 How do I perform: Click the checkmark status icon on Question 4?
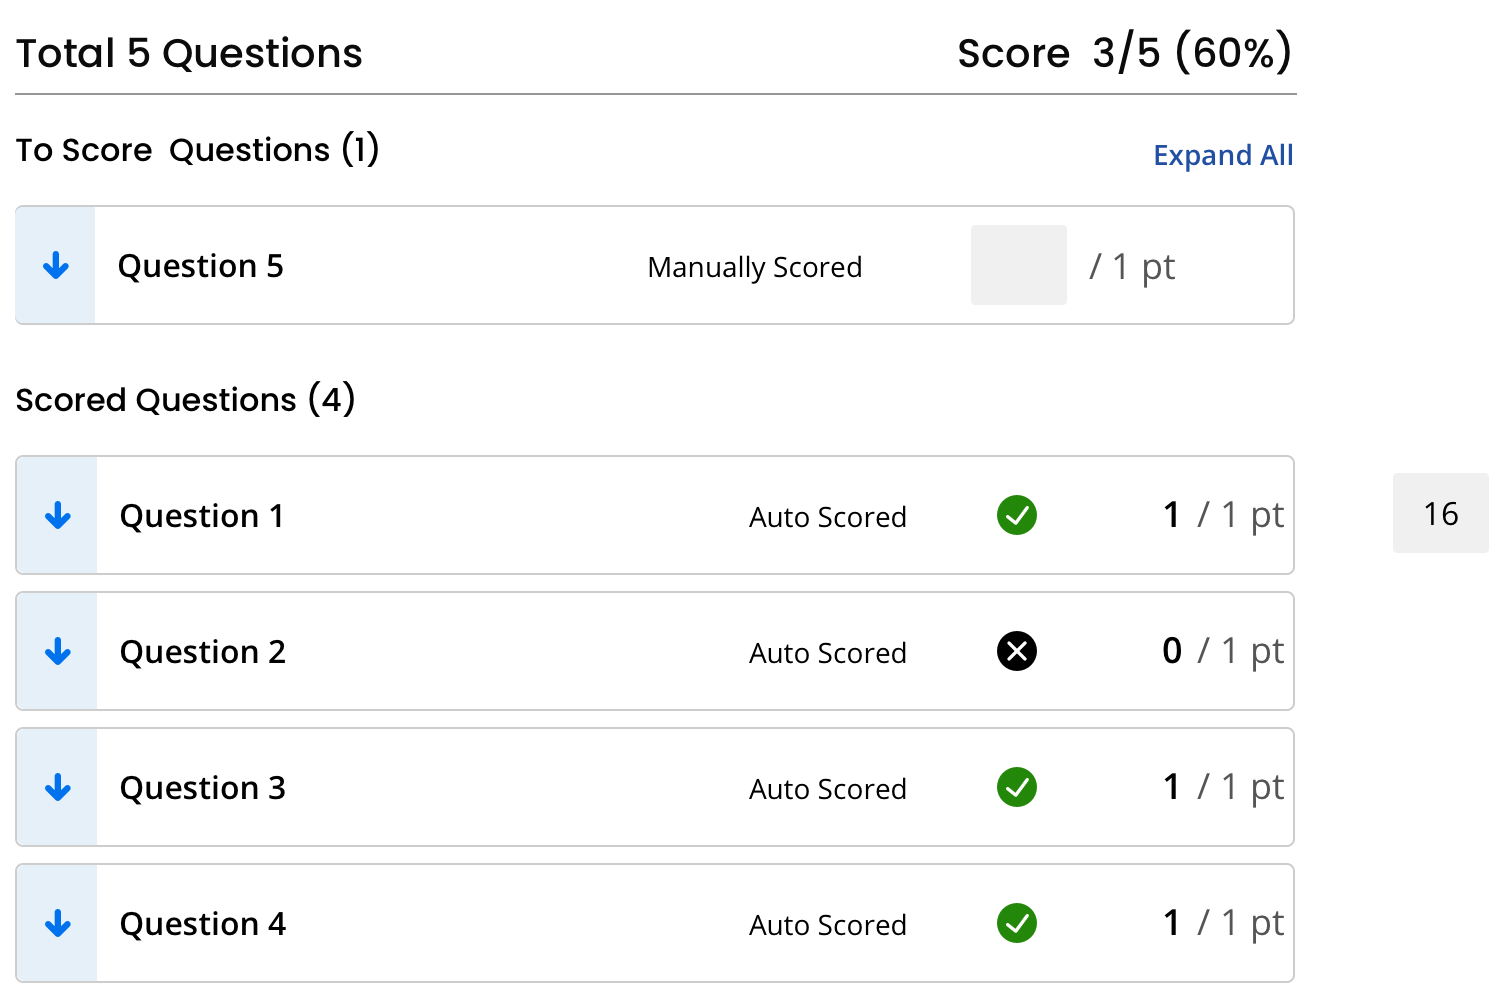[x=1016, y=923]
